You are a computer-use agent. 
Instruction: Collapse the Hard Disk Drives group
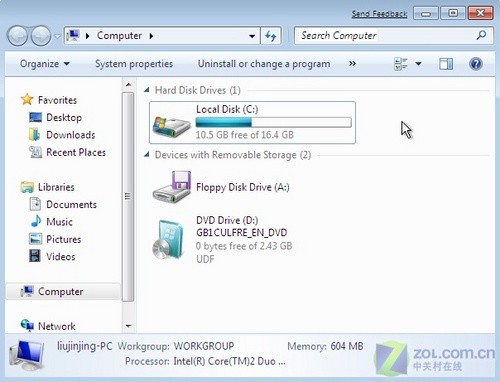[146, 90]
